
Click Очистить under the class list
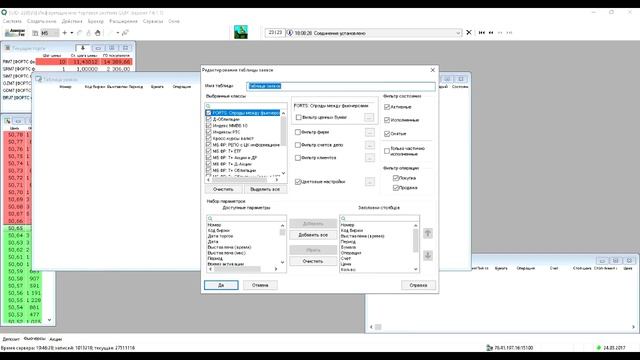coord(223,189)
